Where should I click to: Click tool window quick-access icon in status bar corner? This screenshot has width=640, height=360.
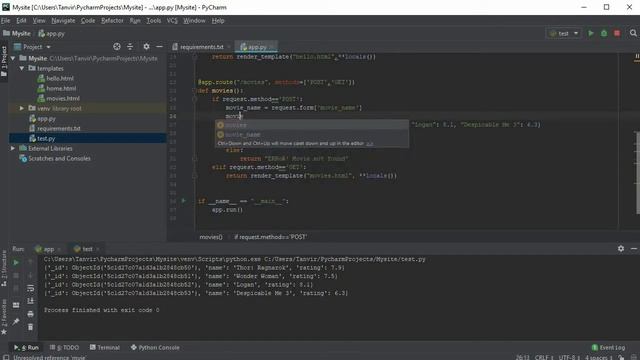(x=6, y=357)
